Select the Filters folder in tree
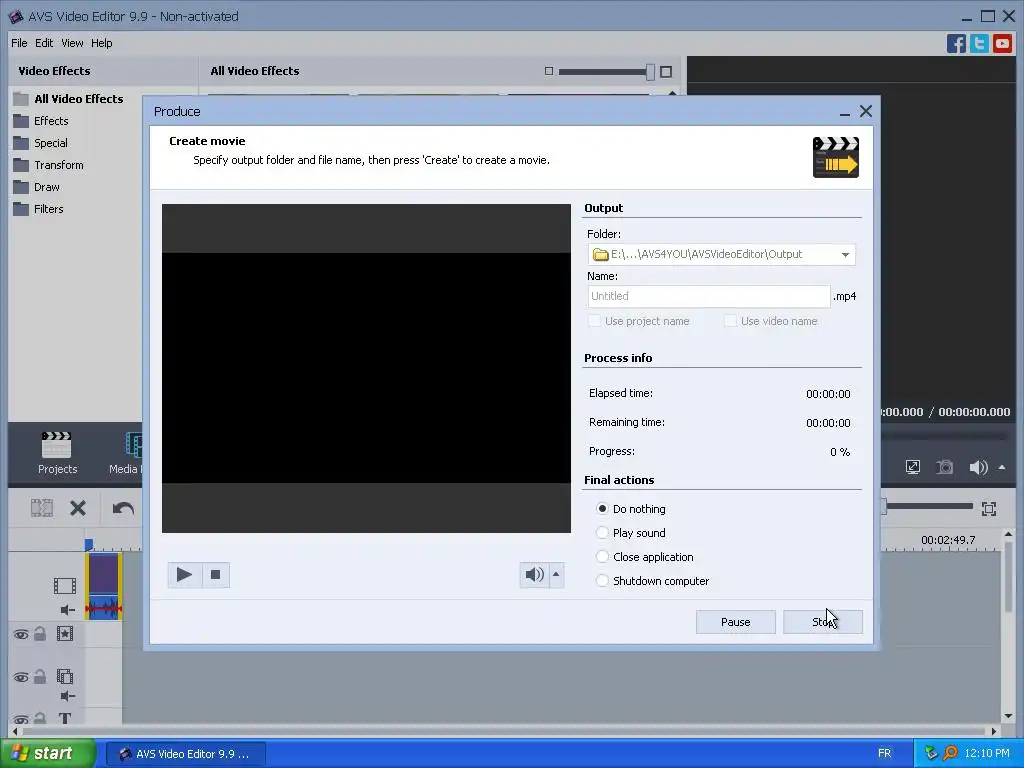 click(39, 209)
